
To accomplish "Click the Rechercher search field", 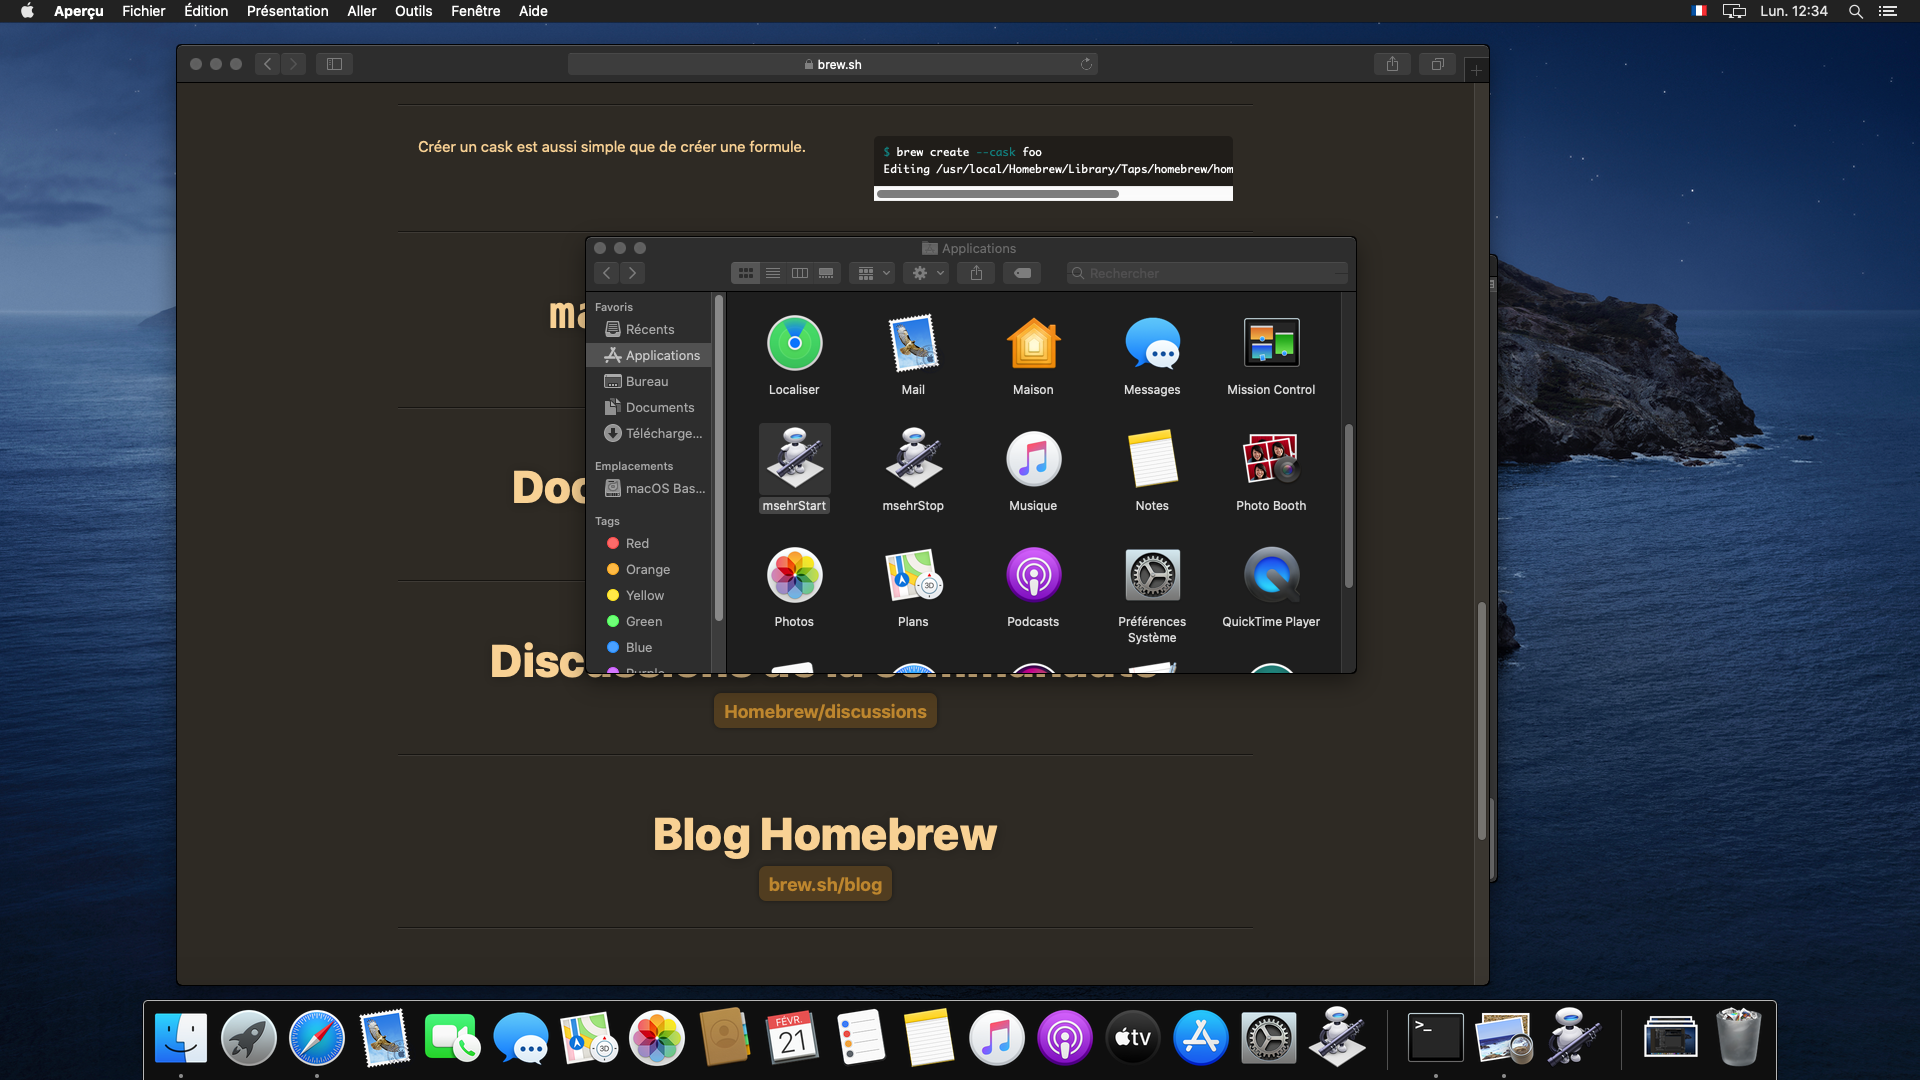I will [x=1207, y=273].
